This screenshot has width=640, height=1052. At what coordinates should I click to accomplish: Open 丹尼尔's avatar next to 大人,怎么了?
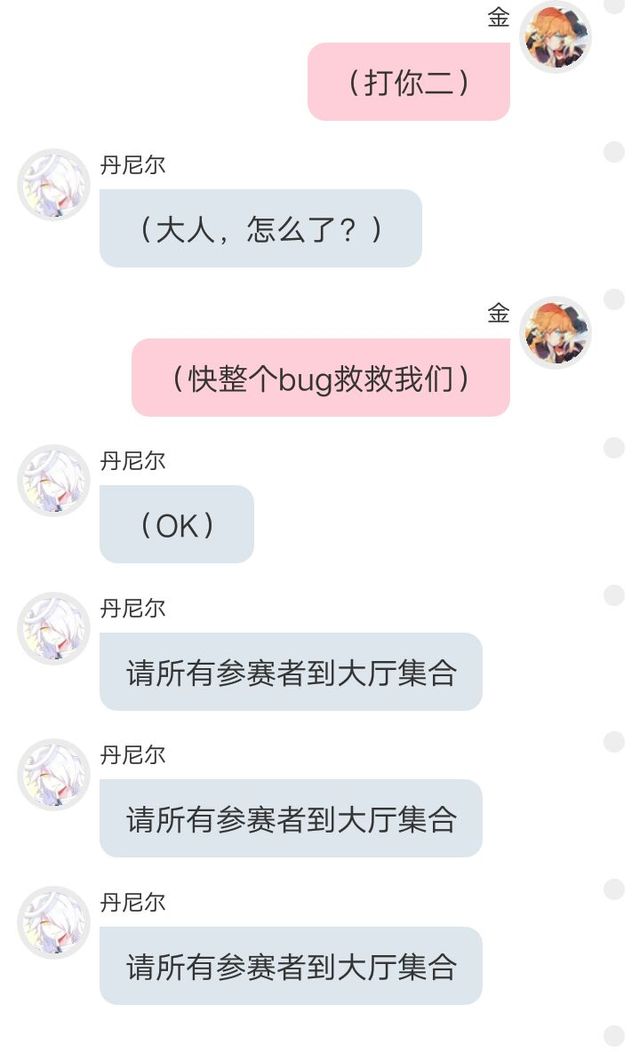pos(53,185)
